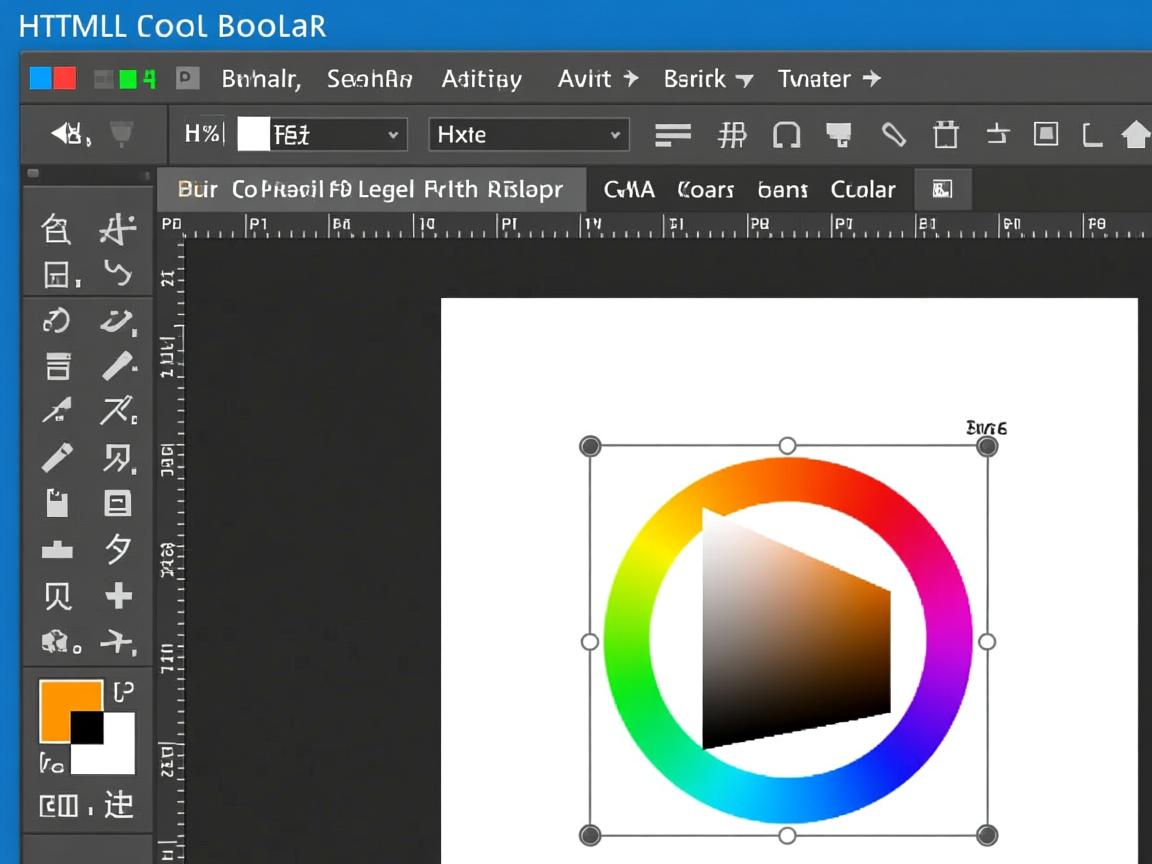Select the plus tool in left toolbox
The image size is (1152, 864).
coord(118,596)
